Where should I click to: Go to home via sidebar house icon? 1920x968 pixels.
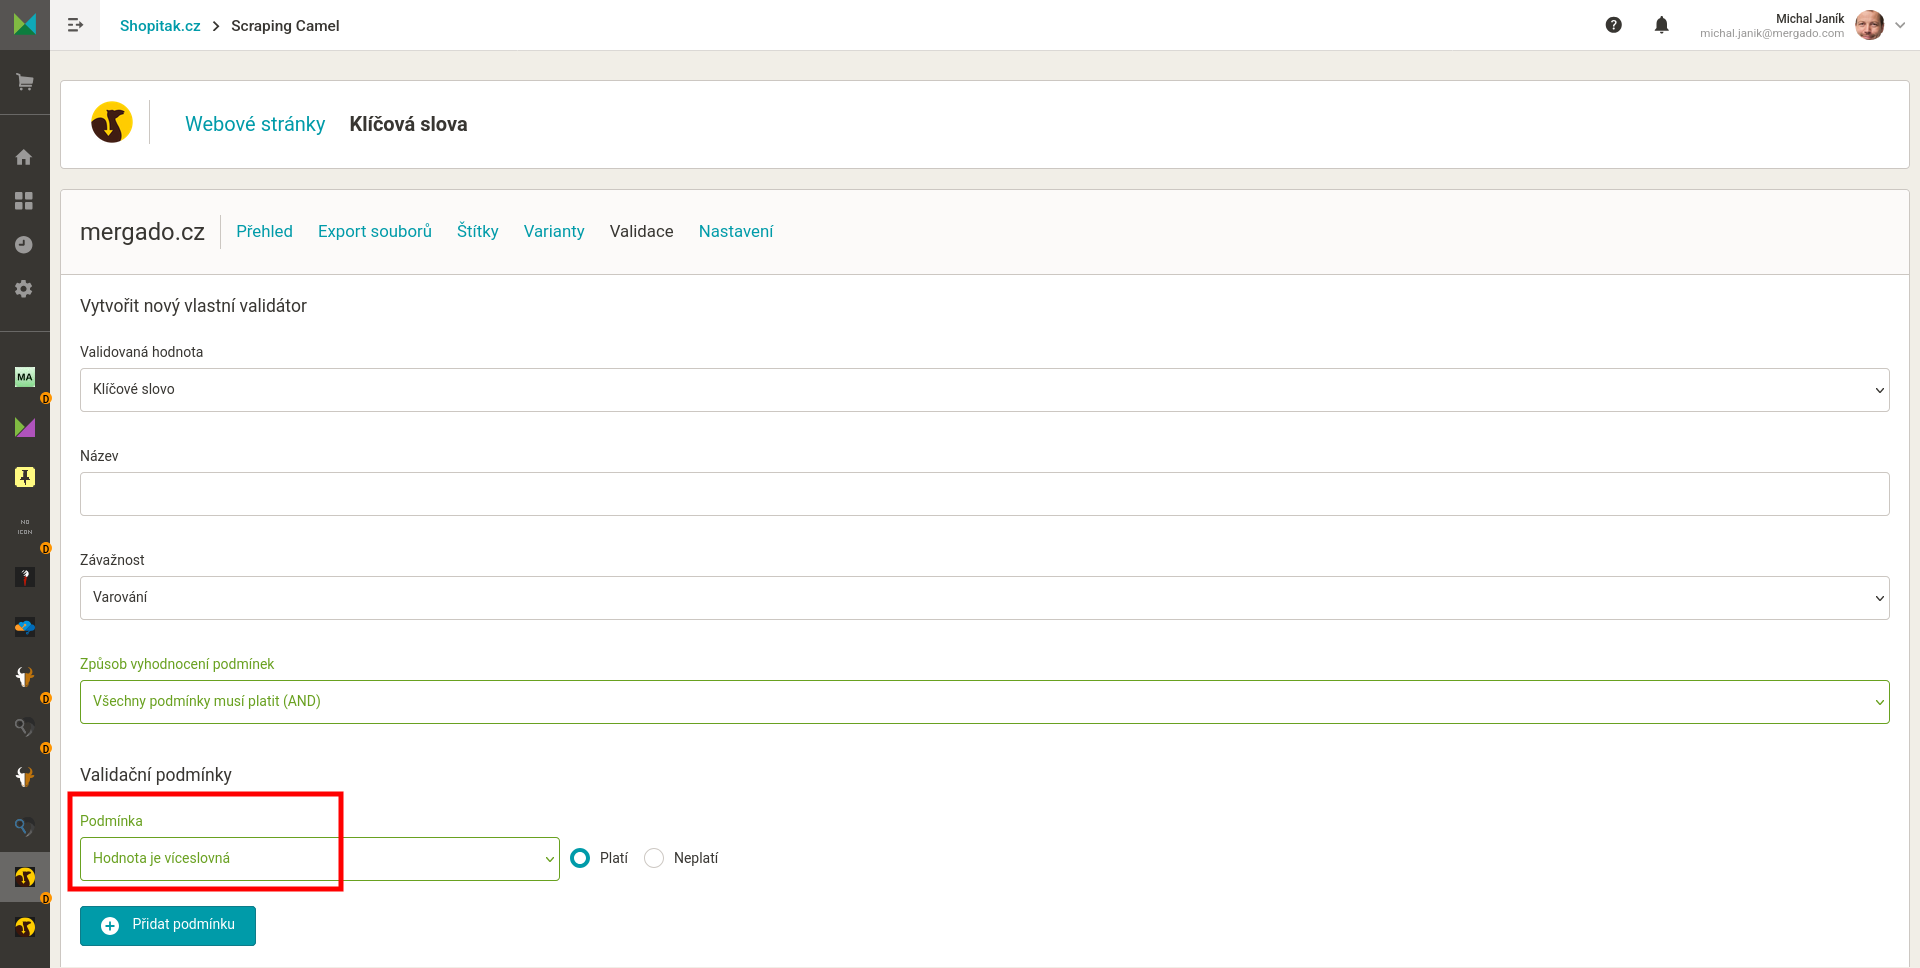pos(24,157)
